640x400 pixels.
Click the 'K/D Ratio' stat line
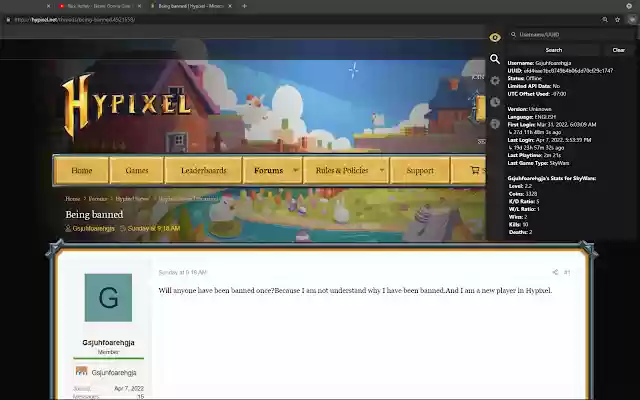coord(524,202)
